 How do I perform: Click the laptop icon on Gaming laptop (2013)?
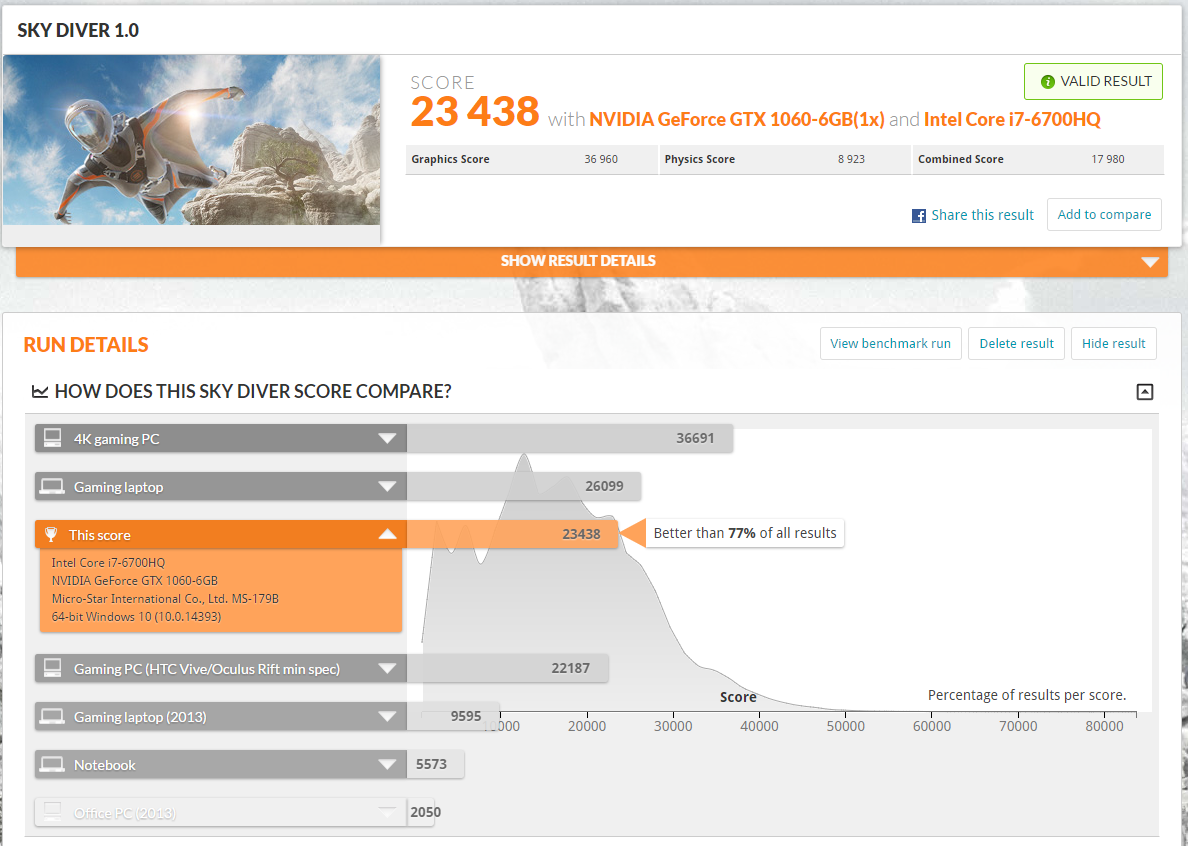tap(52, 716)
